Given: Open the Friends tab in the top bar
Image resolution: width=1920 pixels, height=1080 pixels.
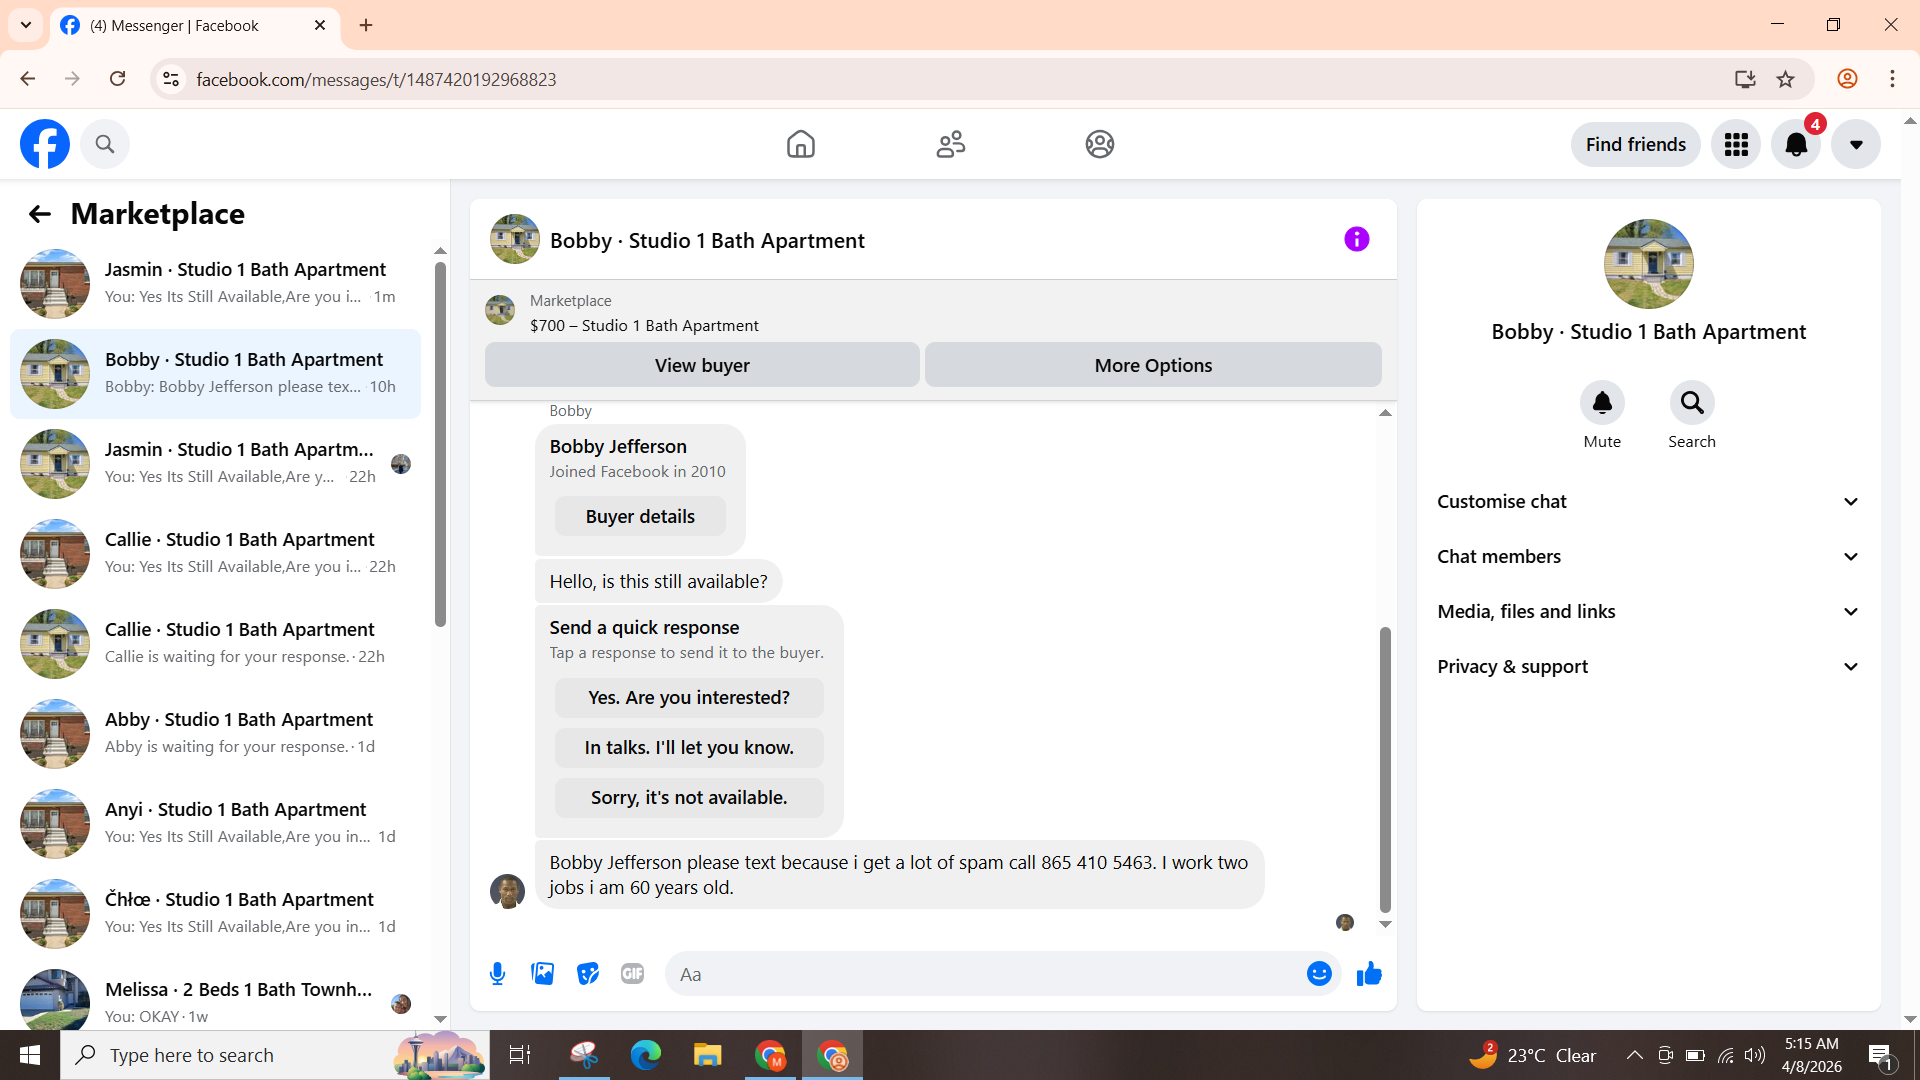Looking at the screenshot, I should [x=950, y=144].
